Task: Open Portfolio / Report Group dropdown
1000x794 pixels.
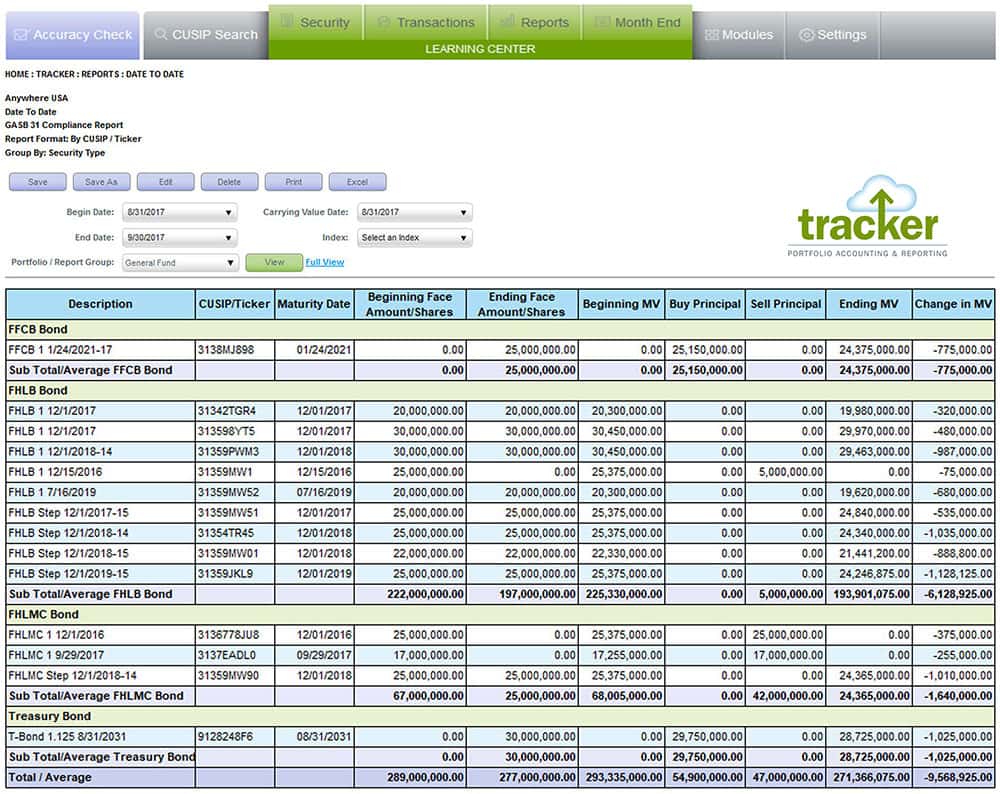Action: [180, 263]
